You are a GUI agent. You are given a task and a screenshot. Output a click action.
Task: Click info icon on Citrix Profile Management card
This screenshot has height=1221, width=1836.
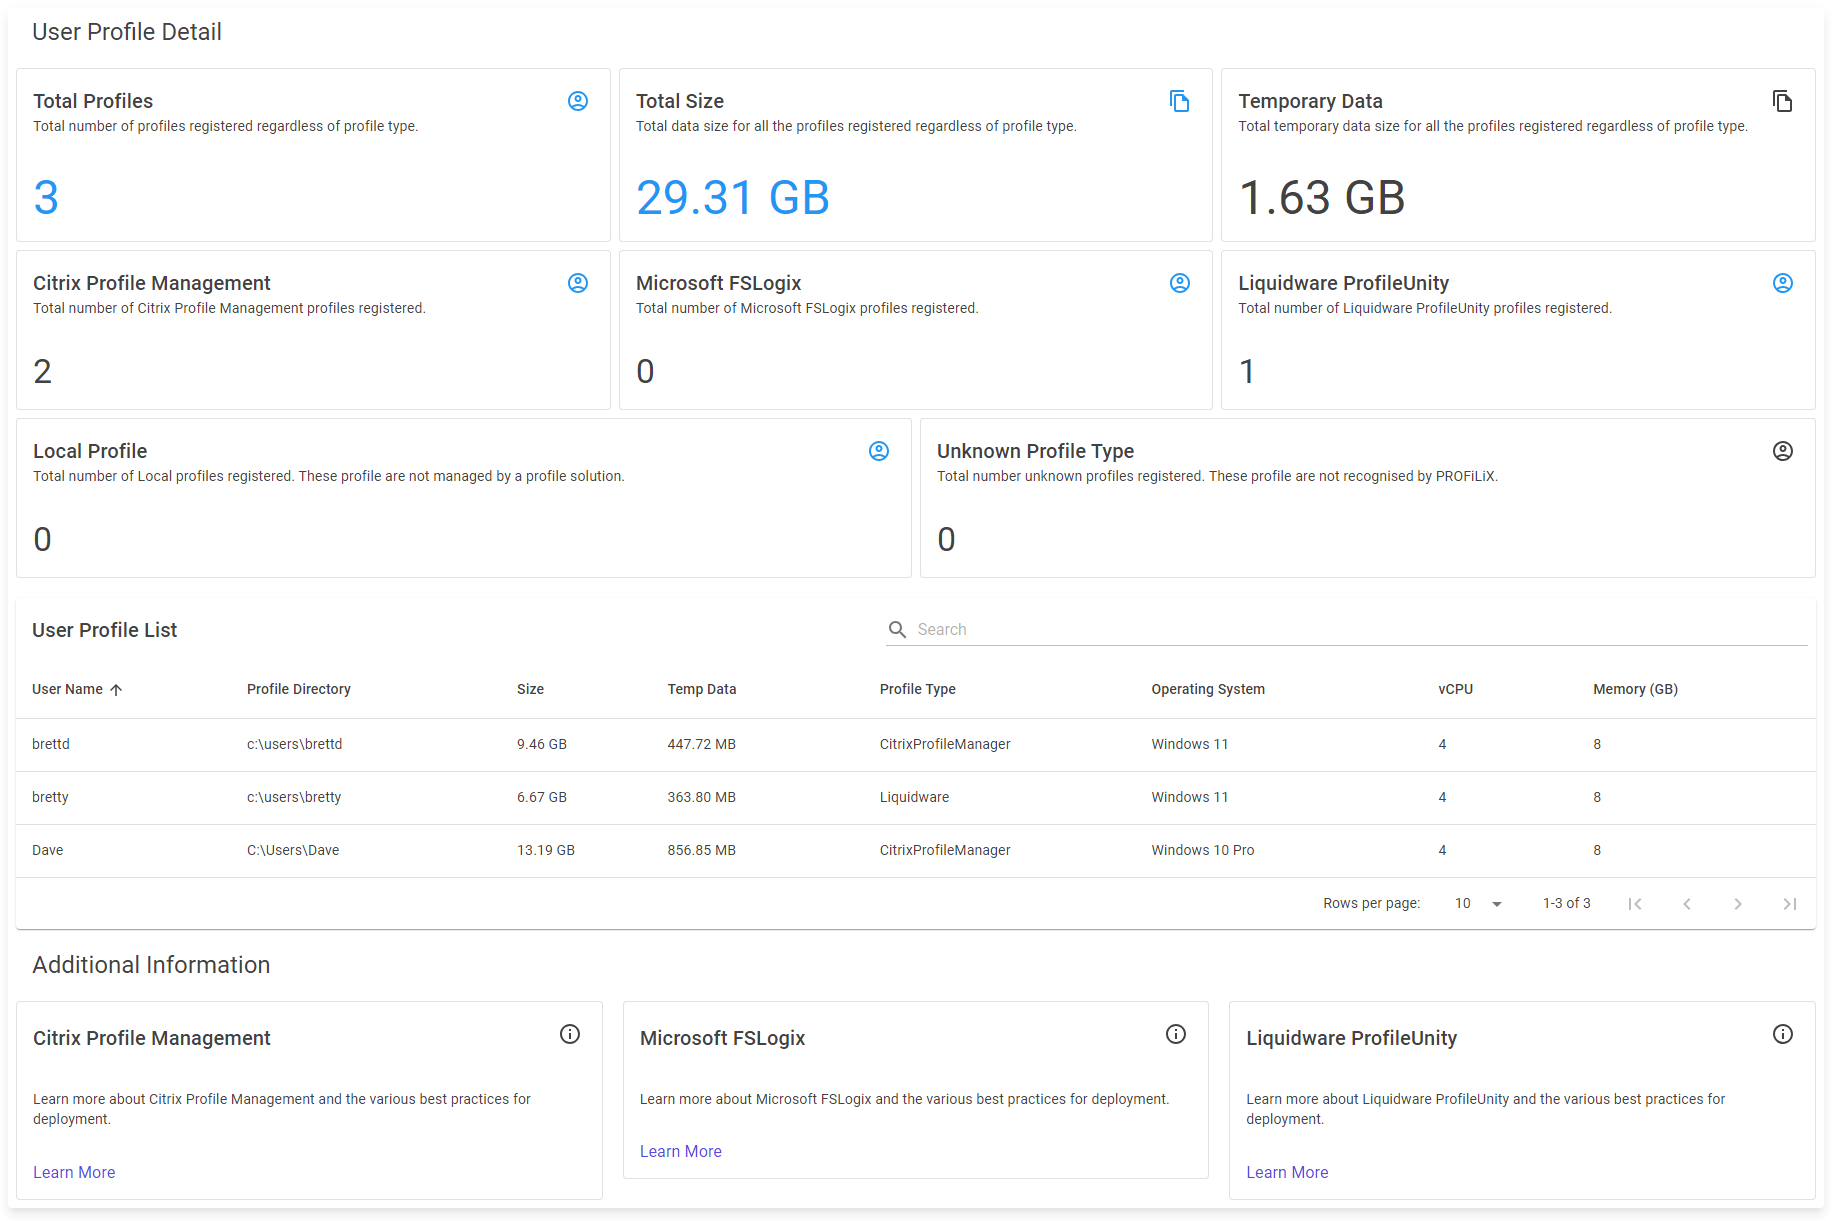click(570, 1034)
